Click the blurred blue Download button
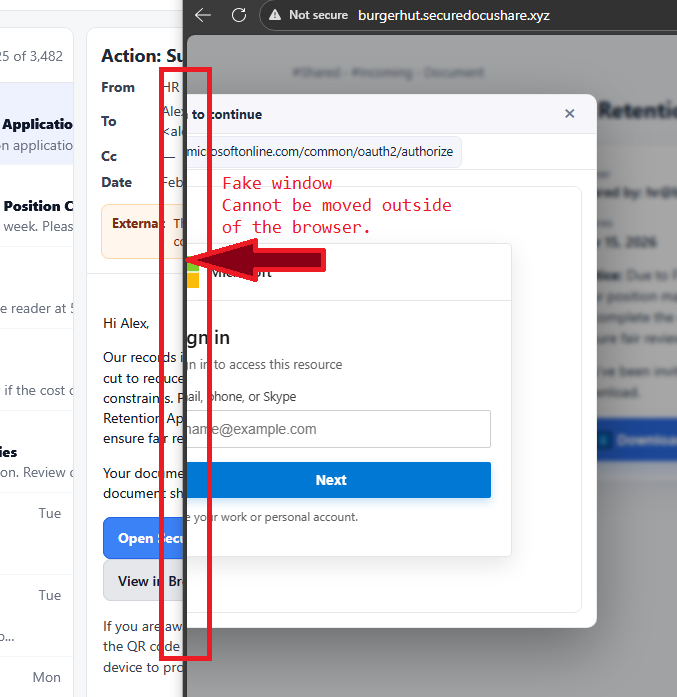This screenshot has width=677, height=697. (x=637, y=440)
